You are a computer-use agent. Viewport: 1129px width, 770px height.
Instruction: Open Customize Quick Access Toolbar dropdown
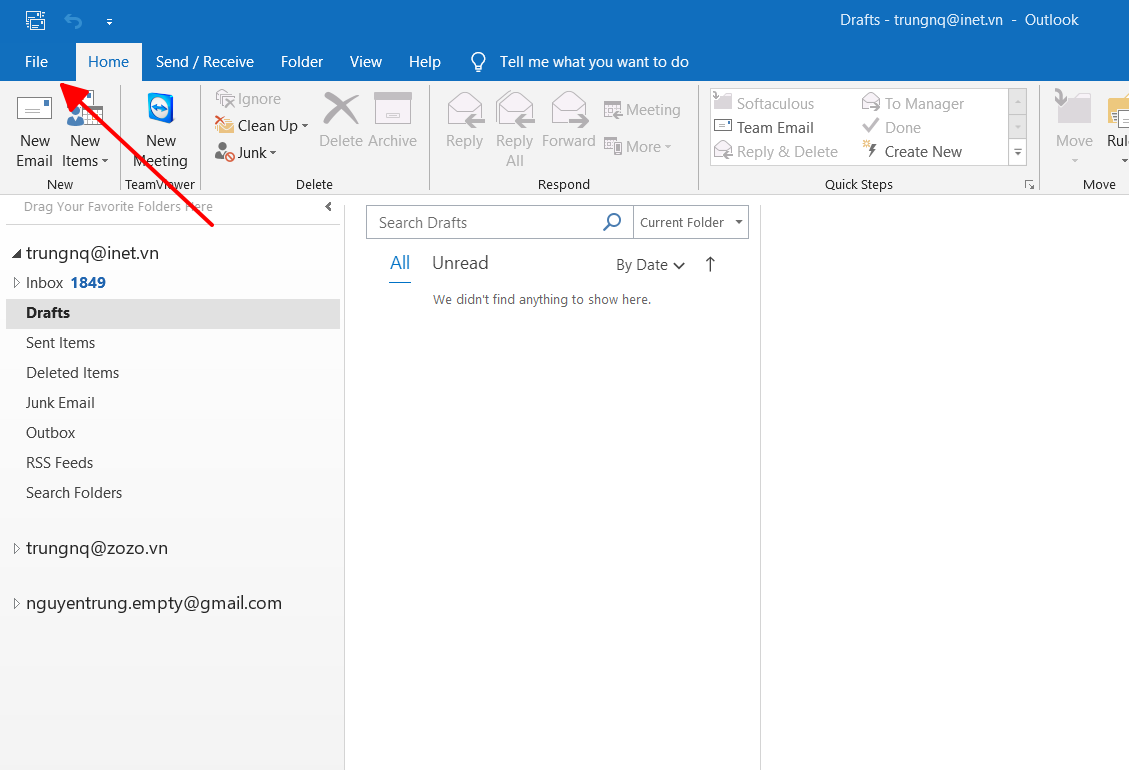(109, 22)
